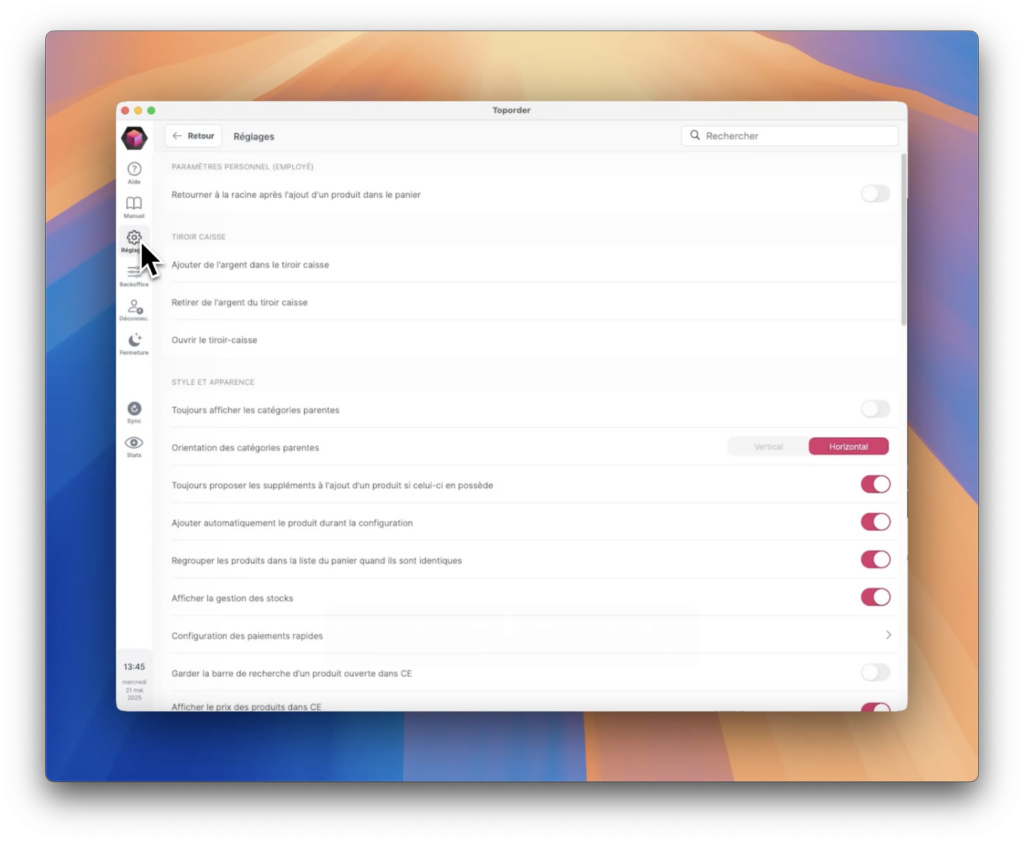The width and height of the screenshot is (1024, 842).
Task: Open Stats eye icon in sidebar
Action: point(134,443)
